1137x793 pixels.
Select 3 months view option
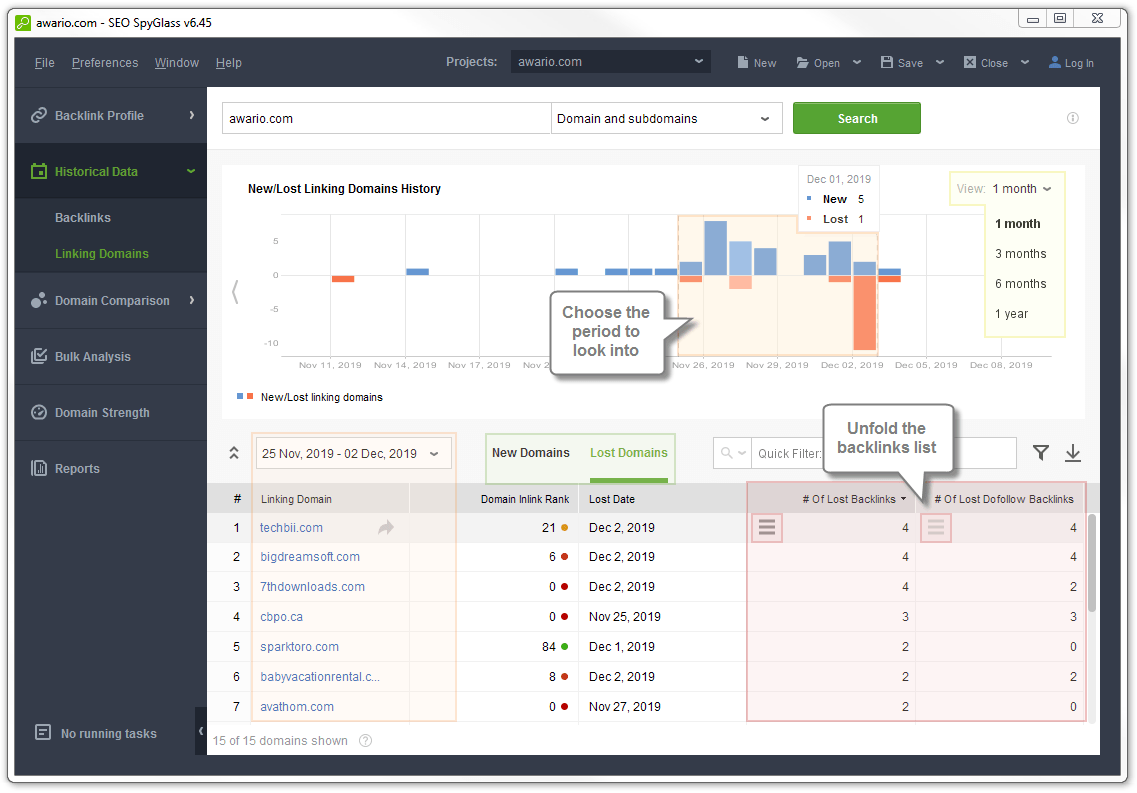point(1020,254)
